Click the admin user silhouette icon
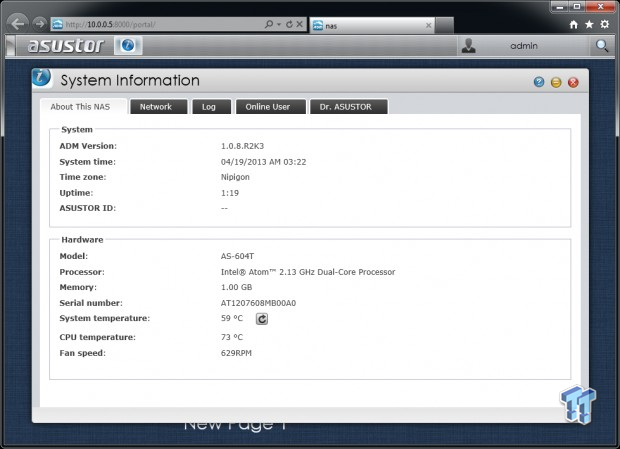 click(x=469, y=45)
